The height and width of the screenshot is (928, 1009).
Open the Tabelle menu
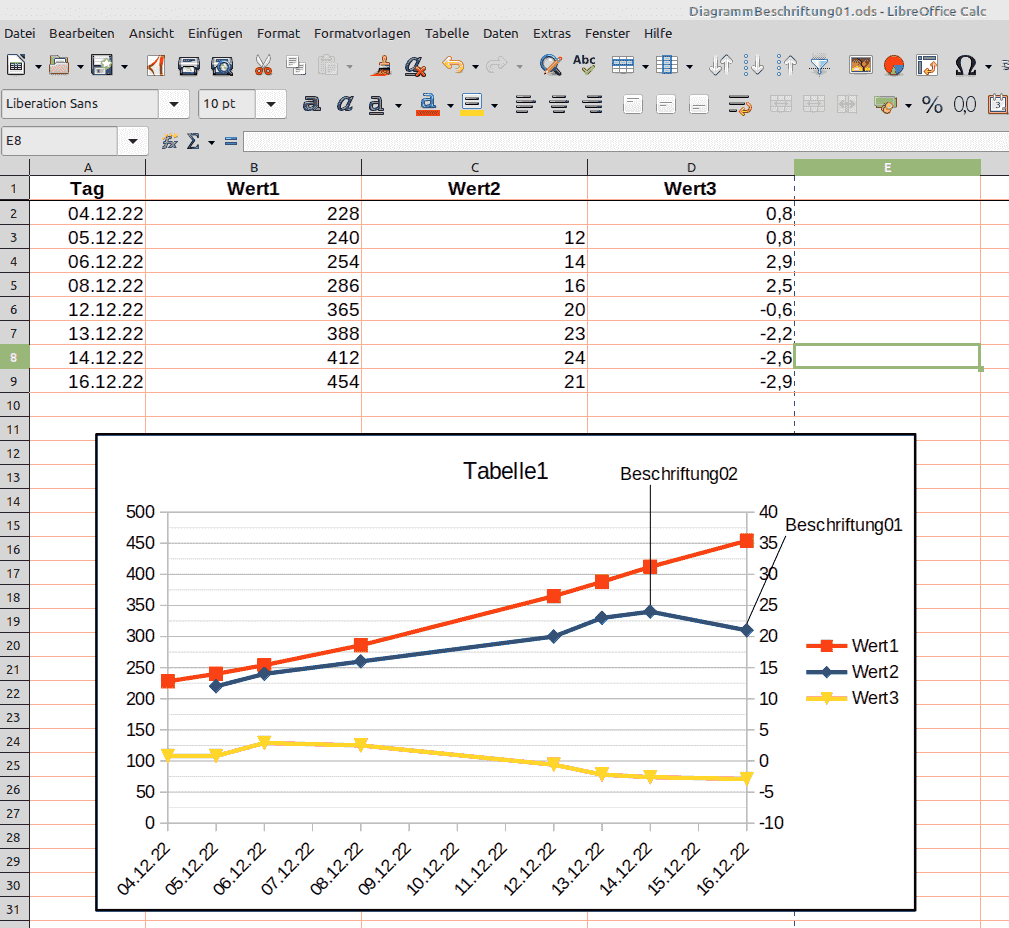[447, 33]
